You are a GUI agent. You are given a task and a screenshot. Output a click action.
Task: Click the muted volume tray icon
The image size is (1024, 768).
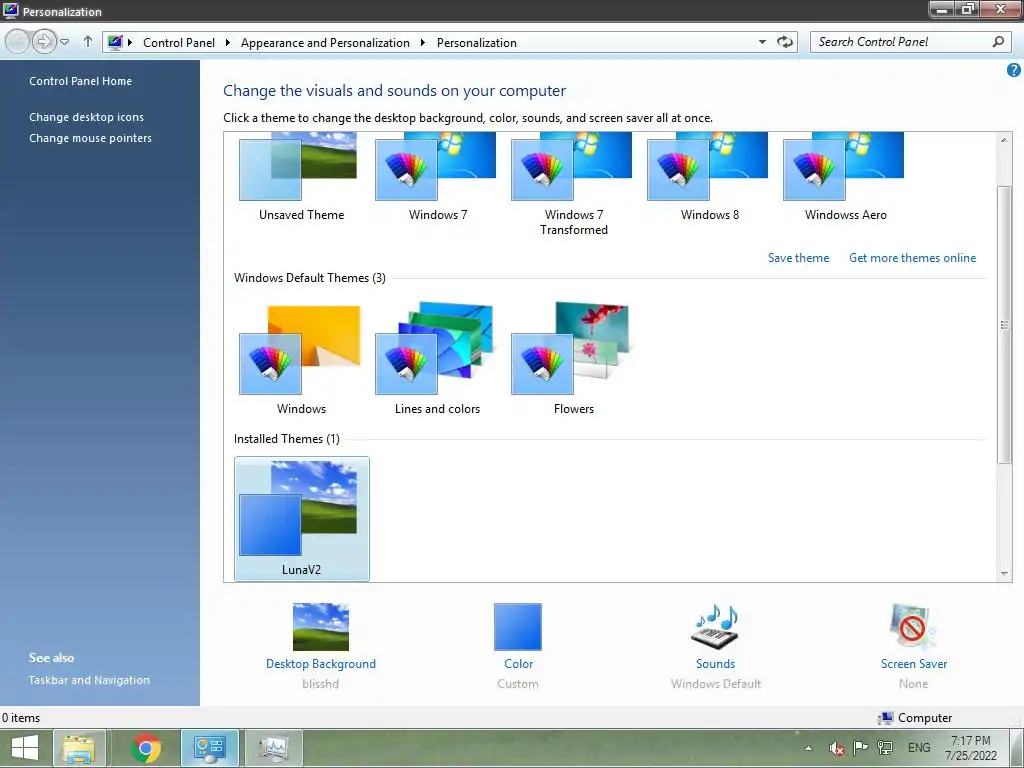point(836,748)
